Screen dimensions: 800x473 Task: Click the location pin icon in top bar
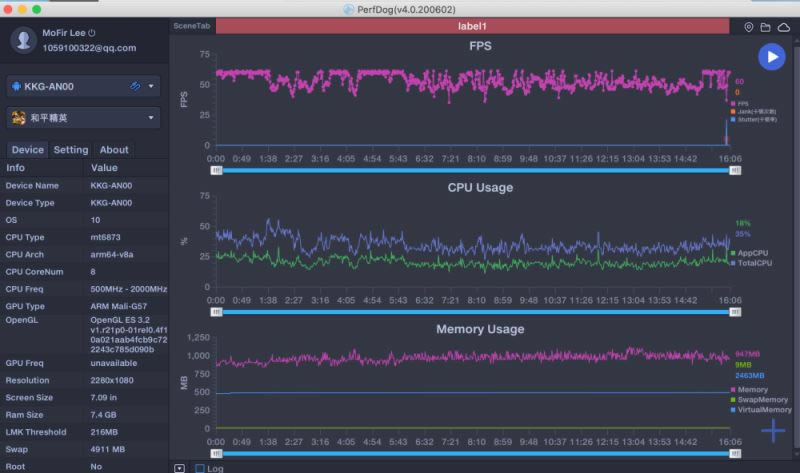click(x=749, y=27)
